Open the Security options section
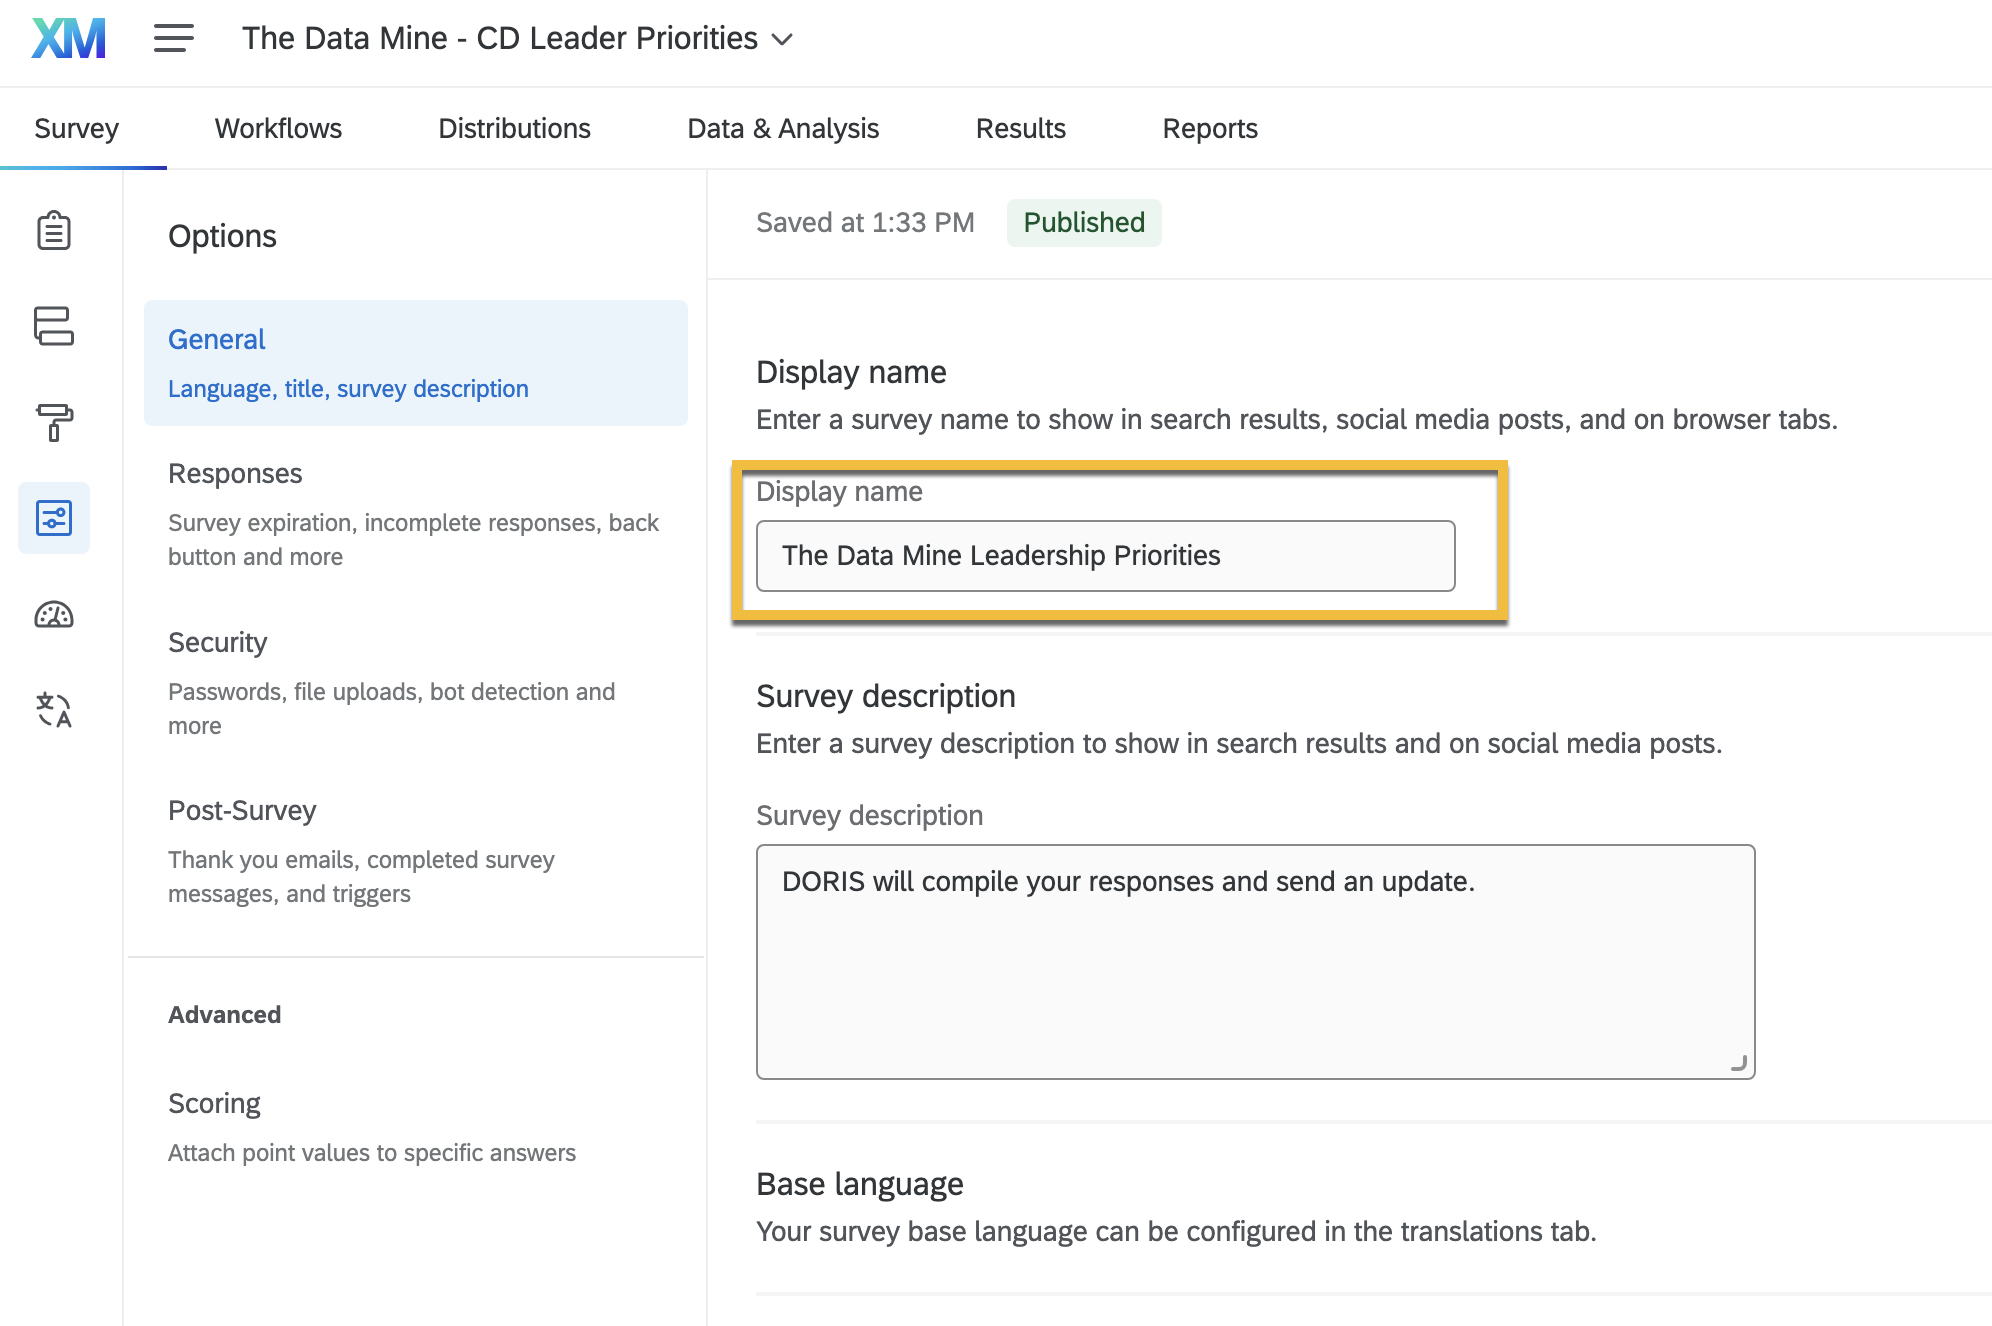 (416, 683)
